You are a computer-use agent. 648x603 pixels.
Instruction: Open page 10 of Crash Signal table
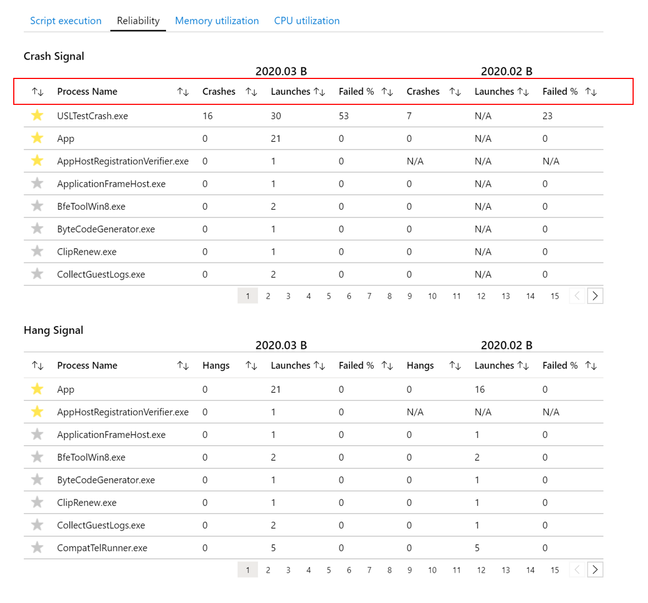point(432,296)
